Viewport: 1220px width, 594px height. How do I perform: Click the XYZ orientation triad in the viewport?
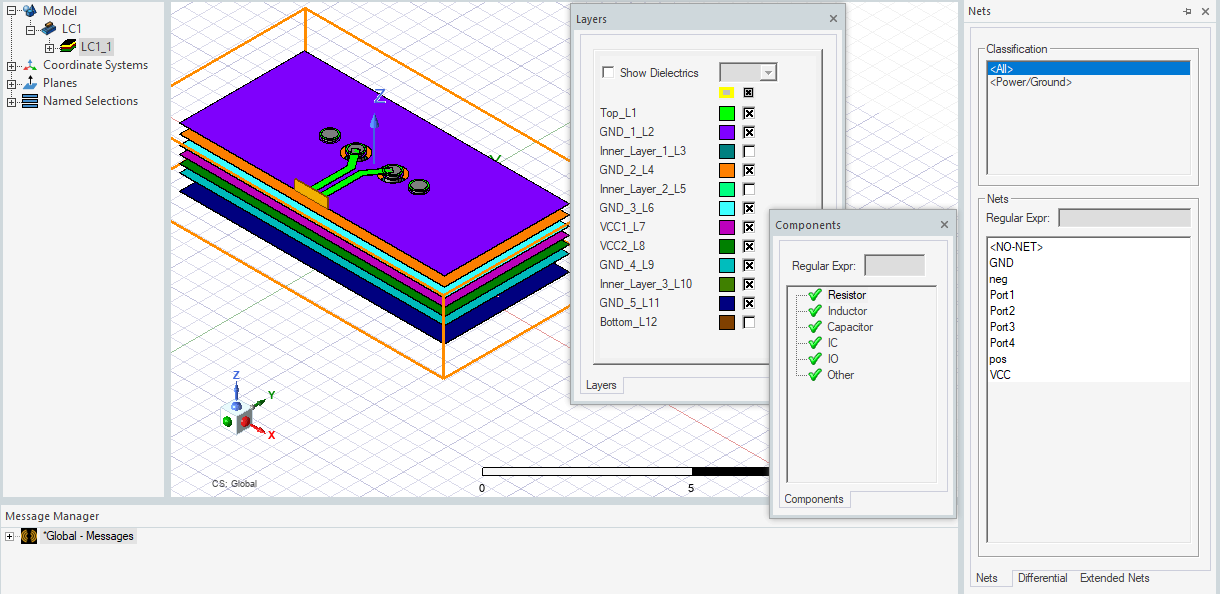(246, 407)
